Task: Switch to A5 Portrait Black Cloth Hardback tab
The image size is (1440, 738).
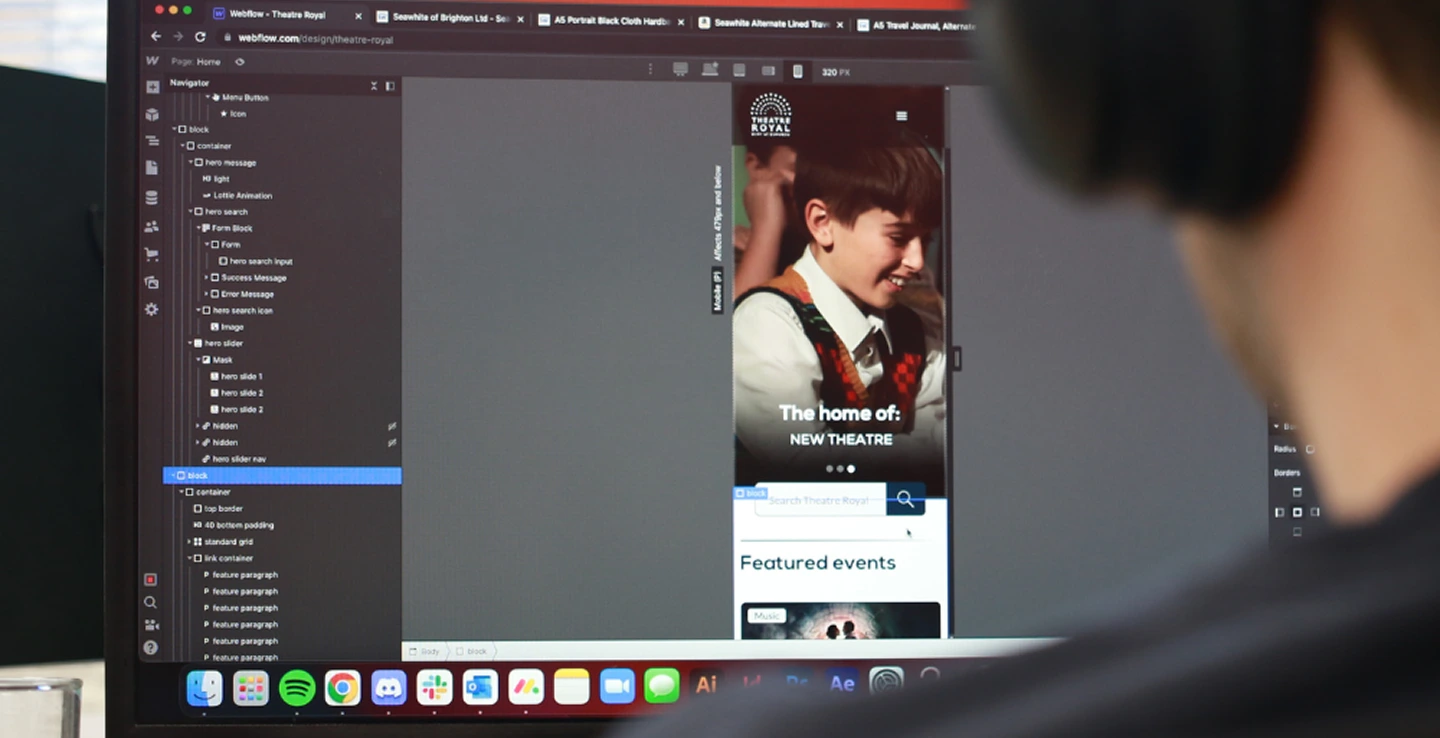Action: [612, 21]
